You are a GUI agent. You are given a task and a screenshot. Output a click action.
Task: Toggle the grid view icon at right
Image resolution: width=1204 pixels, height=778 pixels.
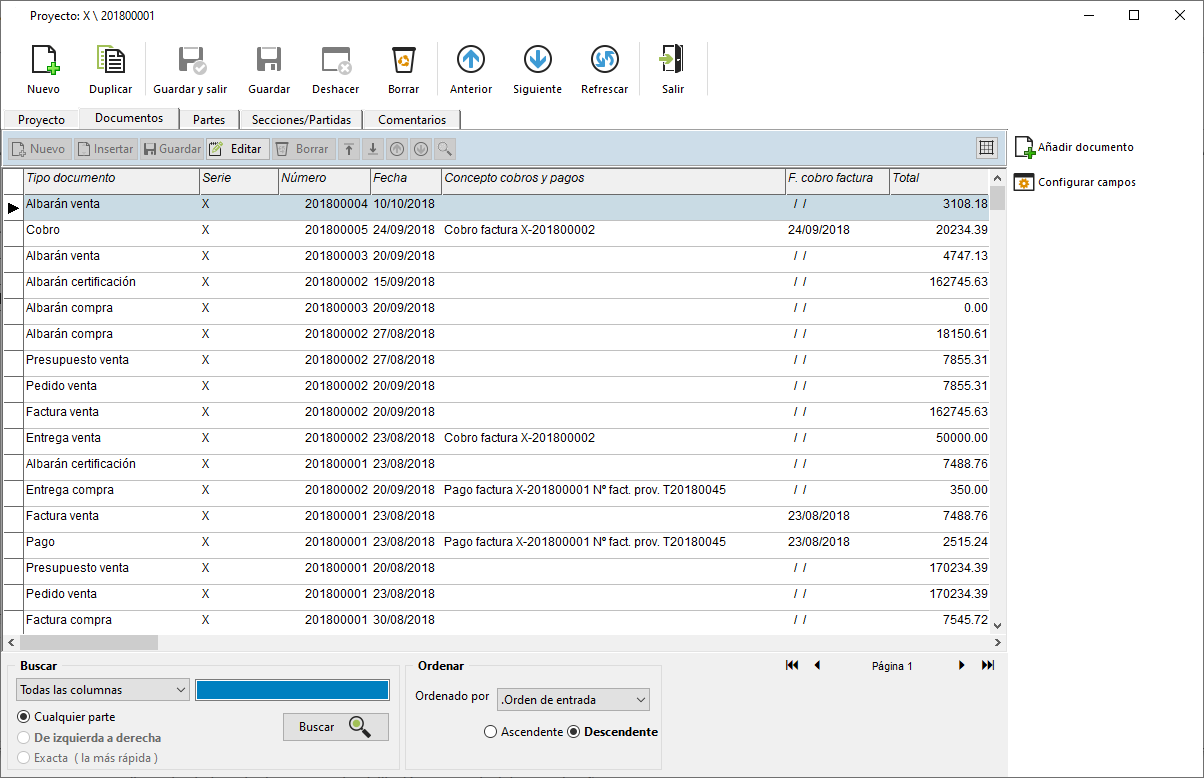[987, 148]
